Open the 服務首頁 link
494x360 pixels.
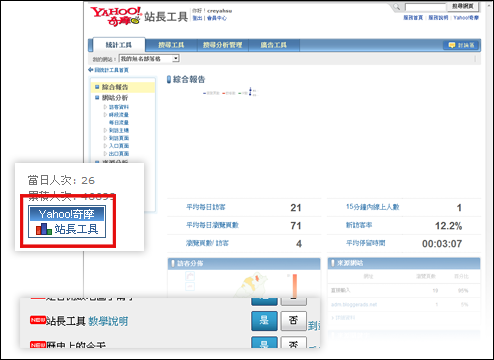[413, 18]
